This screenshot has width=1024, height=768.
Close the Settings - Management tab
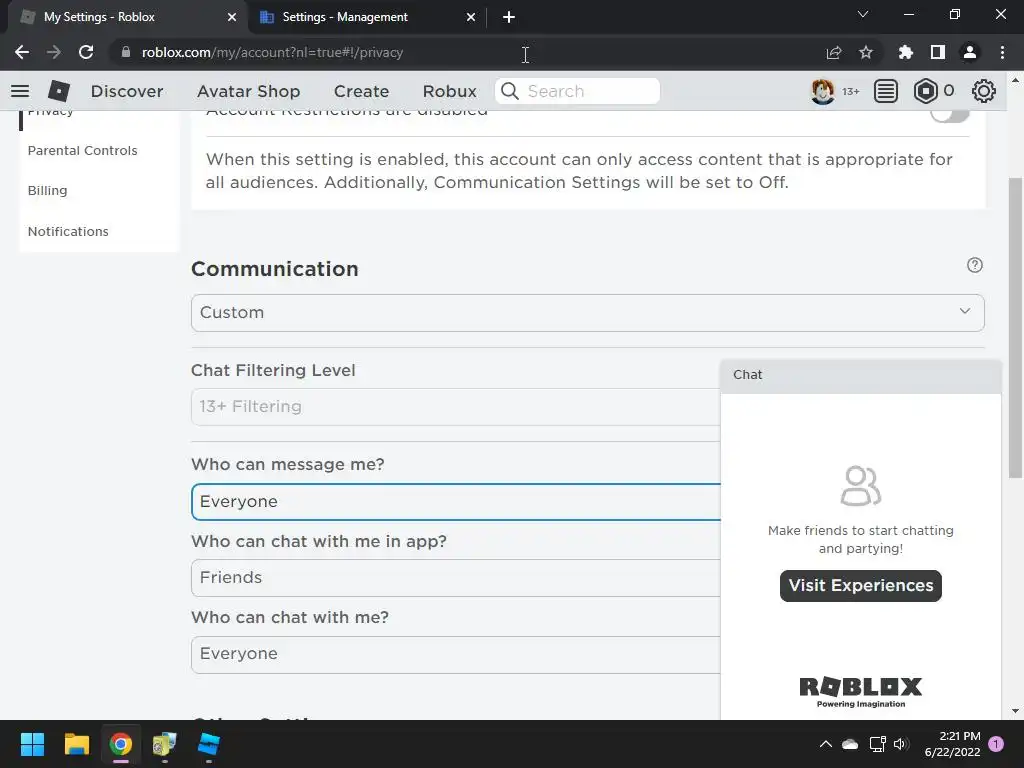tap(470, 17)
